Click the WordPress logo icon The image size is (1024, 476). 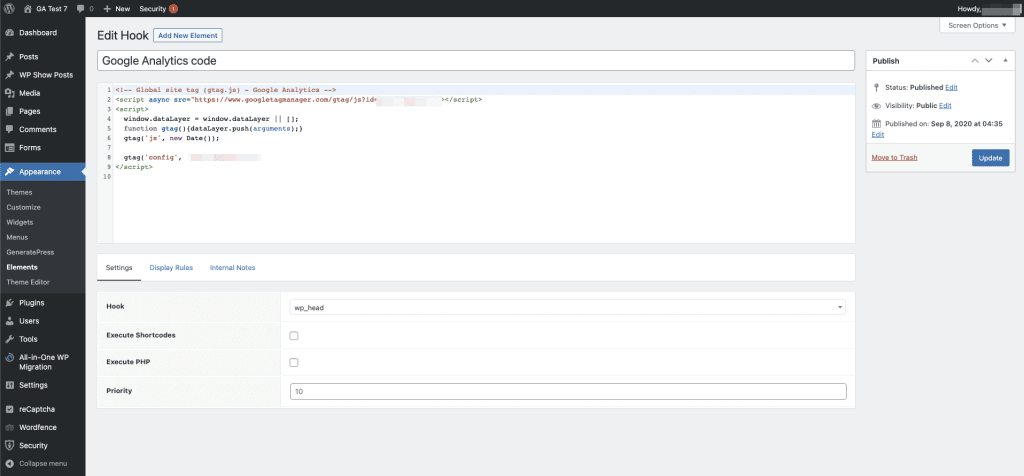pyautogui.click(x=9, y=8)
